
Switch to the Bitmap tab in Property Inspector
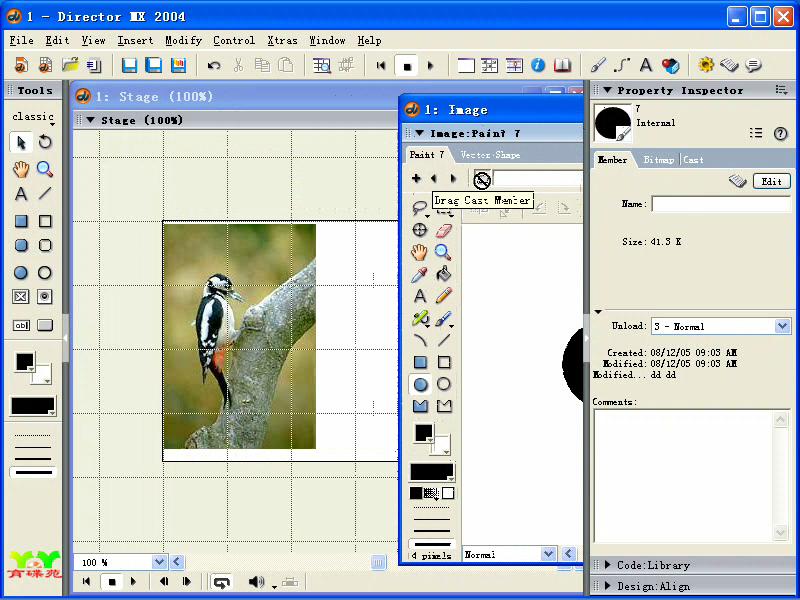(x=659, y=160)
